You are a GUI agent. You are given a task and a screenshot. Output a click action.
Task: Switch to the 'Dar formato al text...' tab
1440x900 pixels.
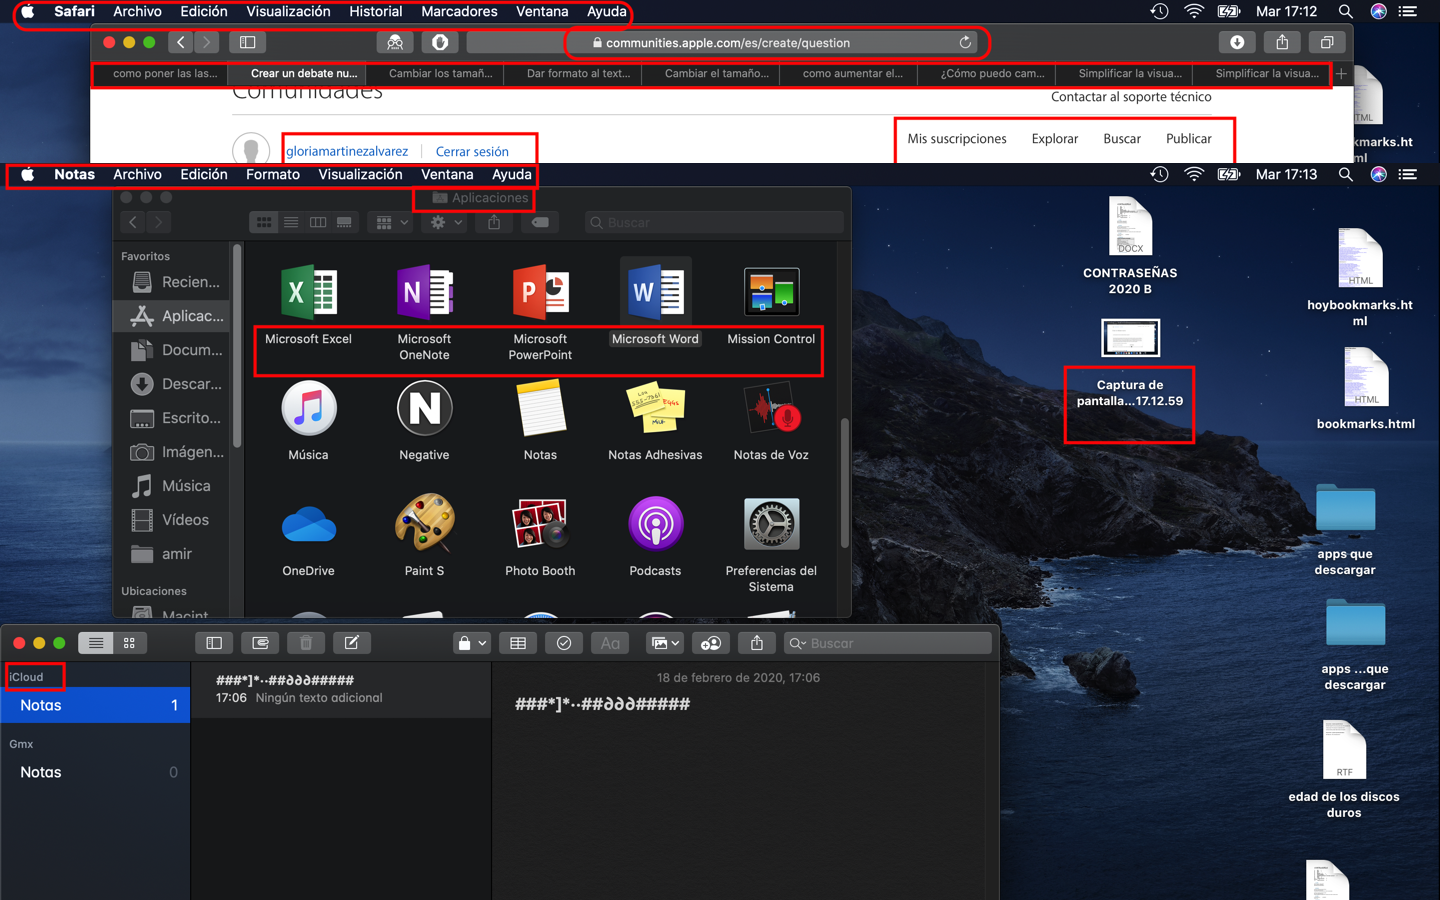pos(572,73)
